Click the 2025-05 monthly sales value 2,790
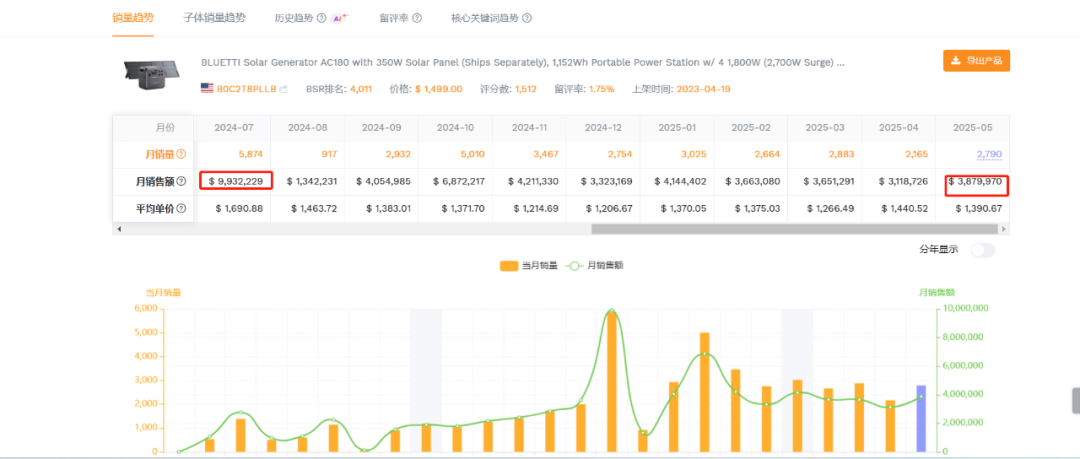Viewport: 1080px width, 459px height. [988, 154]
